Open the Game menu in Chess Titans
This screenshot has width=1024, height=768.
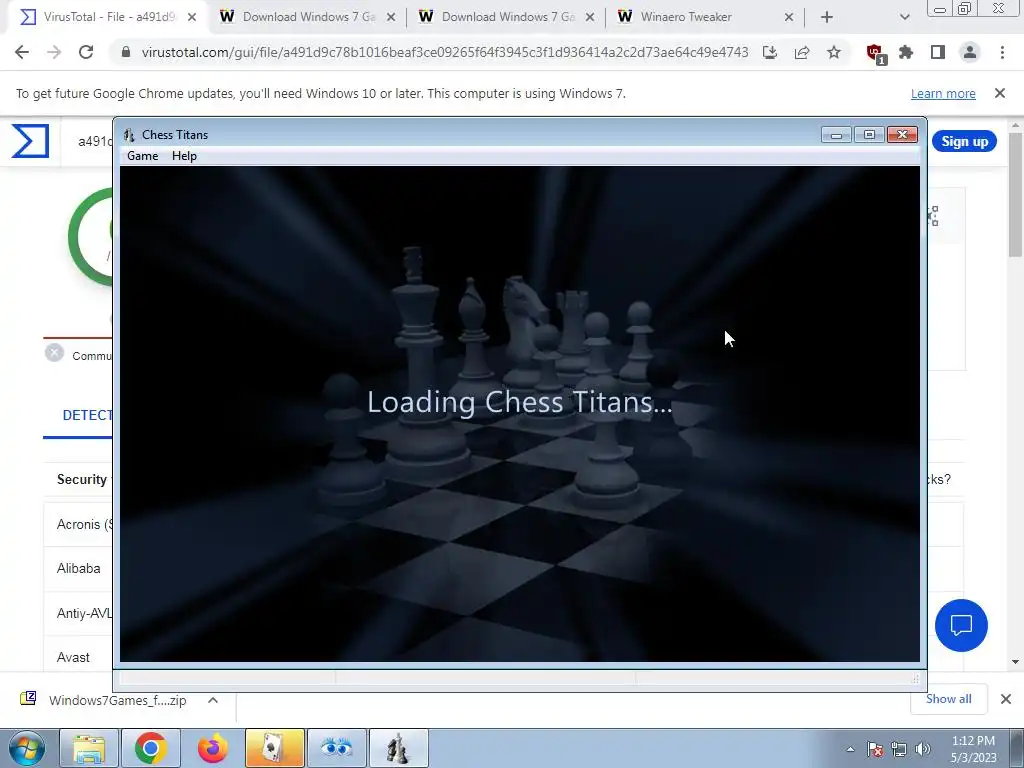click(142, 155)
